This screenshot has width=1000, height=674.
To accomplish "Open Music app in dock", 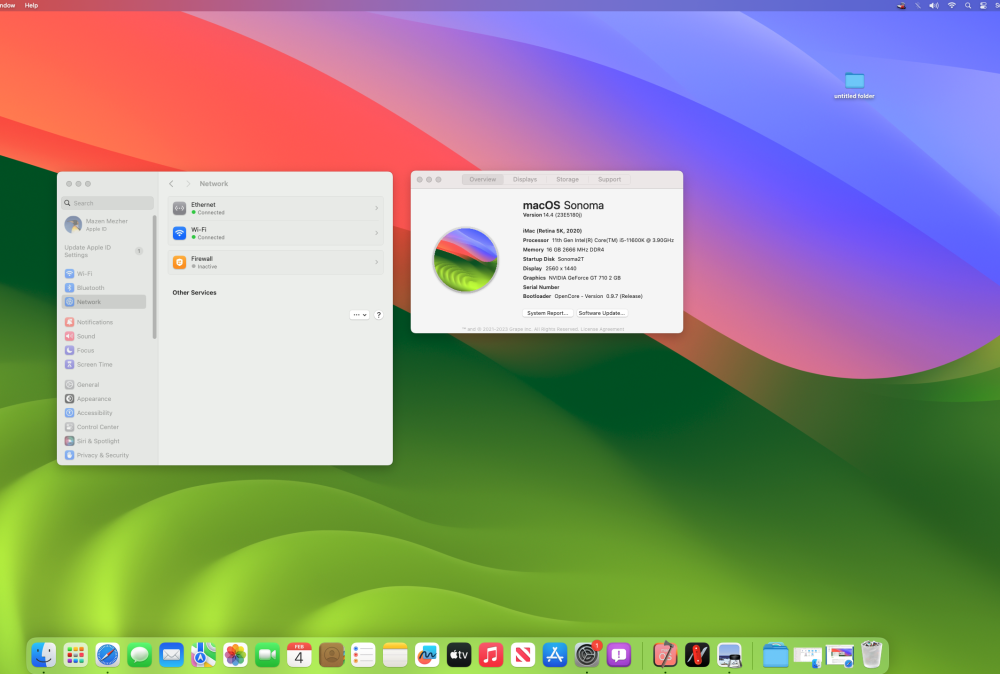I will pyautogui.click(x=490, y=655).
